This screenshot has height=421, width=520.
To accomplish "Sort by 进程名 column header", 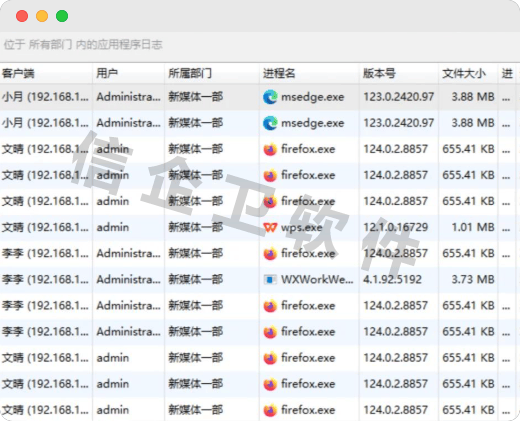I will pos(279,73).
